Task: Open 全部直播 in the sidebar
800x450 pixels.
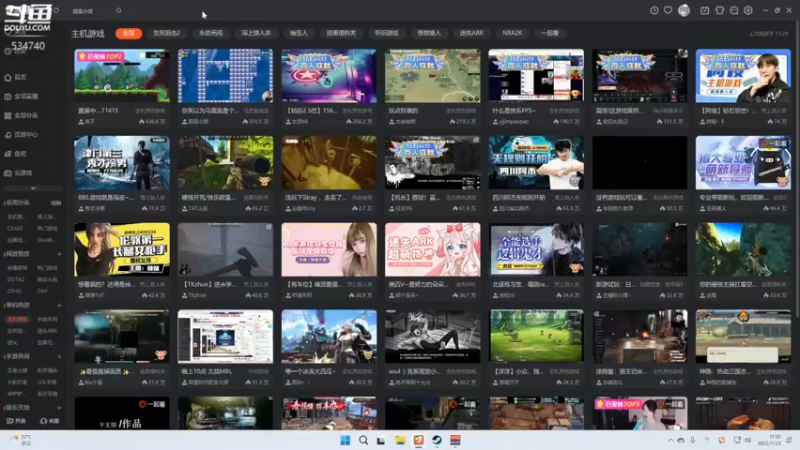Action: click(x=21, y=96)
